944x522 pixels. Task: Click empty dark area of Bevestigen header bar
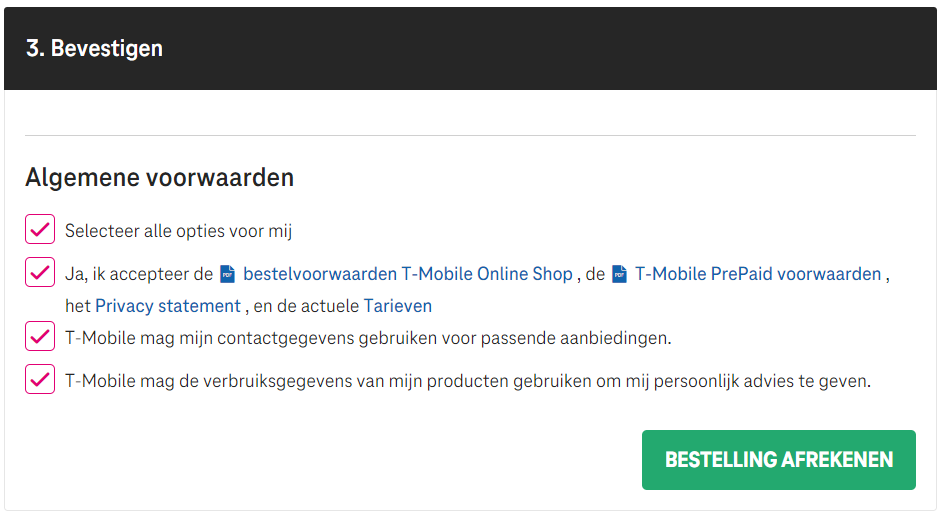542,48
